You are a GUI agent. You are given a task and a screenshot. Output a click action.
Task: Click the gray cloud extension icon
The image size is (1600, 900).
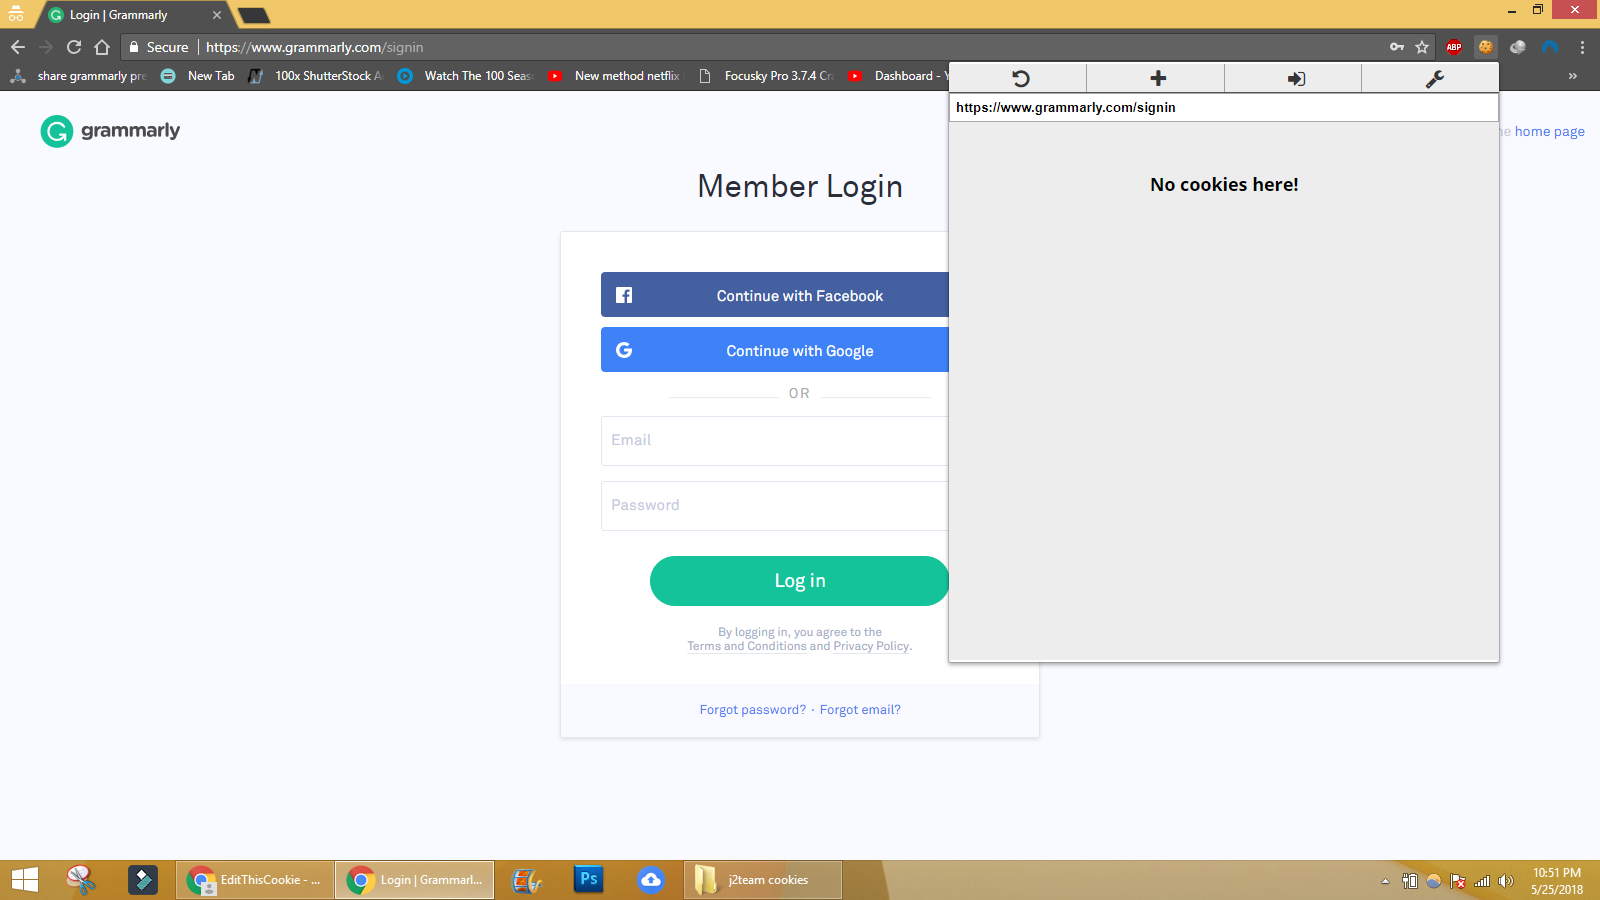tap(1517, 47)
